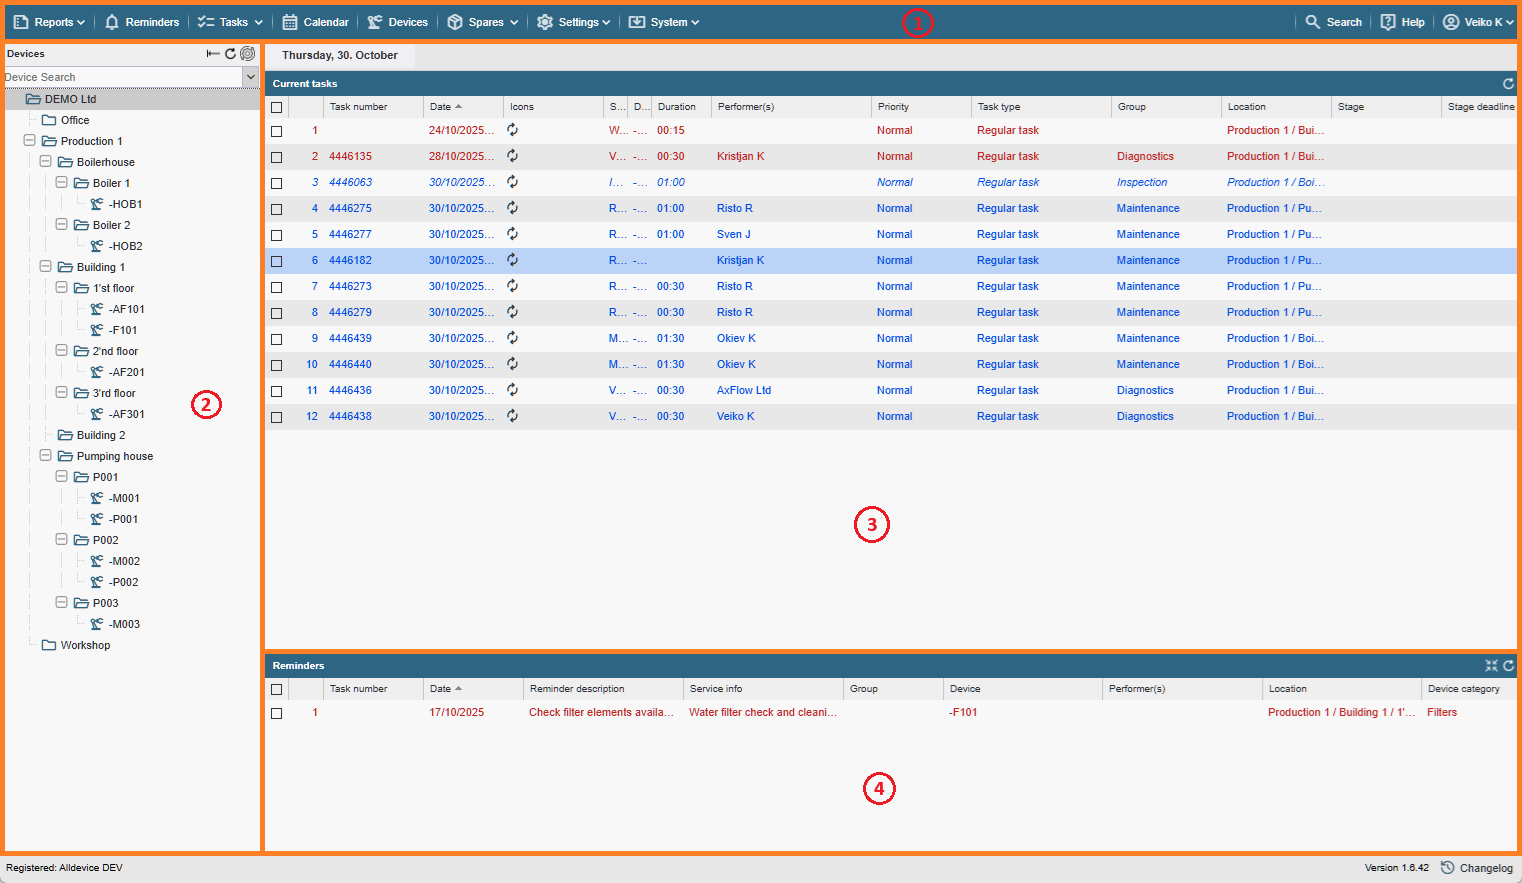
Task: Open task number 4446440 link
Action: (x=350, y=365)
